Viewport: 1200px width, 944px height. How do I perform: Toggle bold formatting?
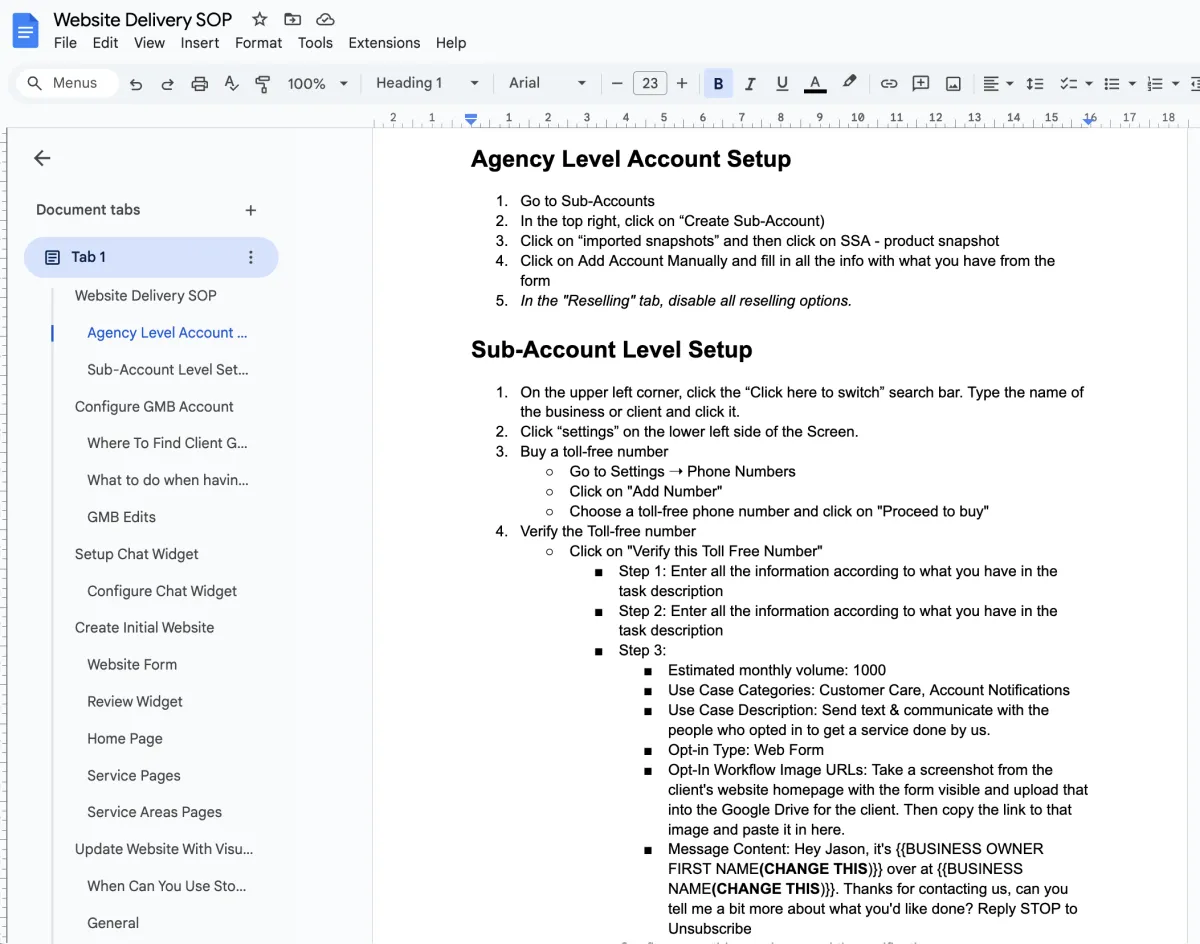tap(718, 84)
